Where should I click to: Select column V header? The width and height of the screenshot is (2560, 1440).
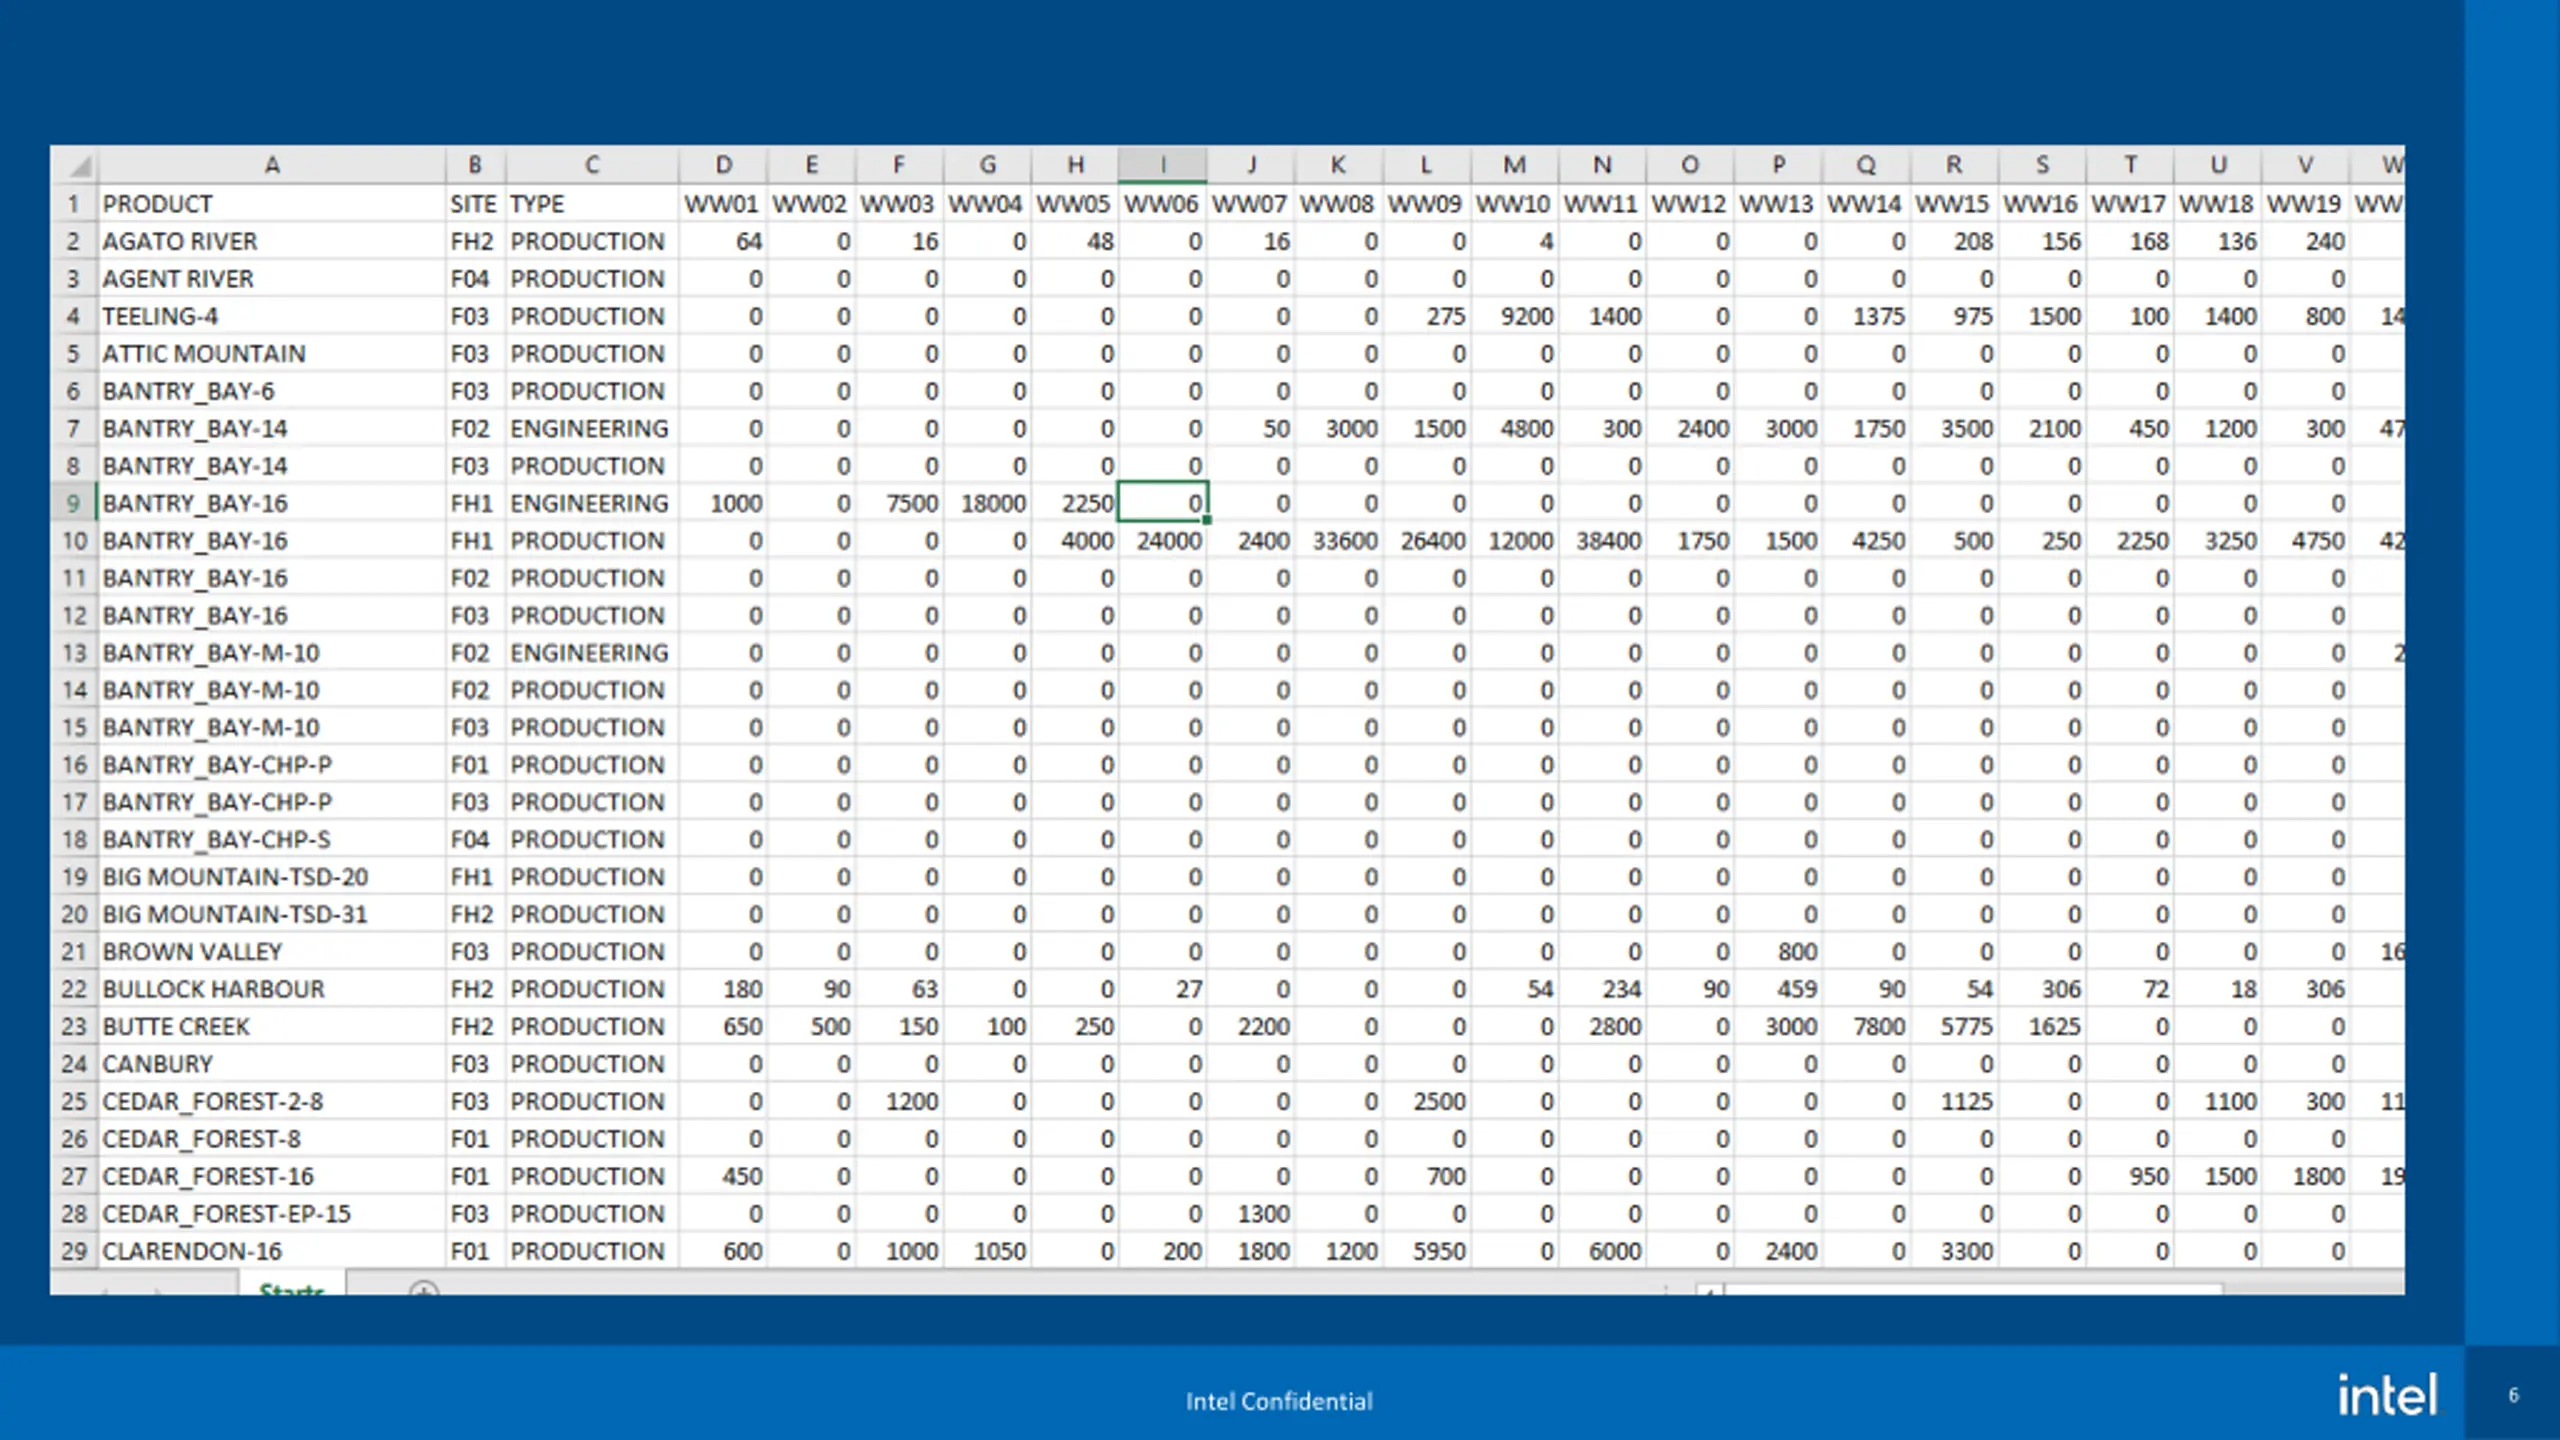point(2305,165)
